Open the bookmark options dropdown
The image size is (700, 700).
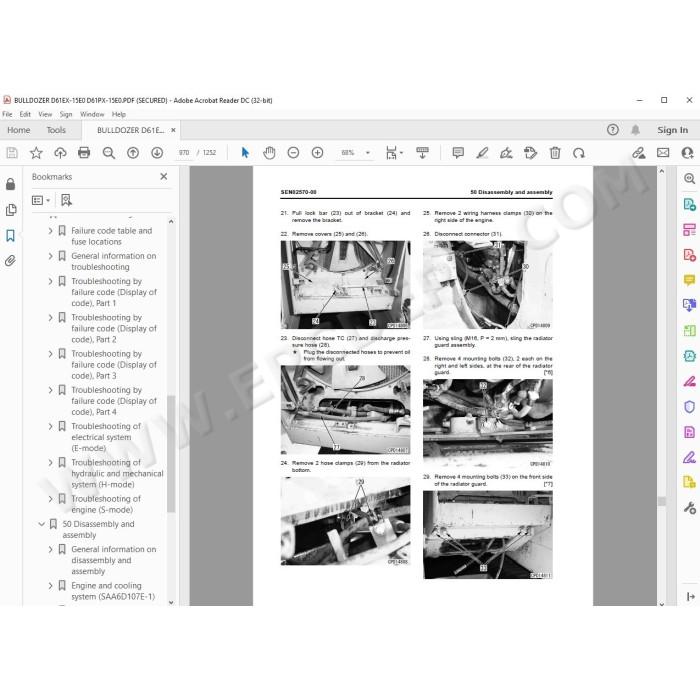[x=41, y=200]
